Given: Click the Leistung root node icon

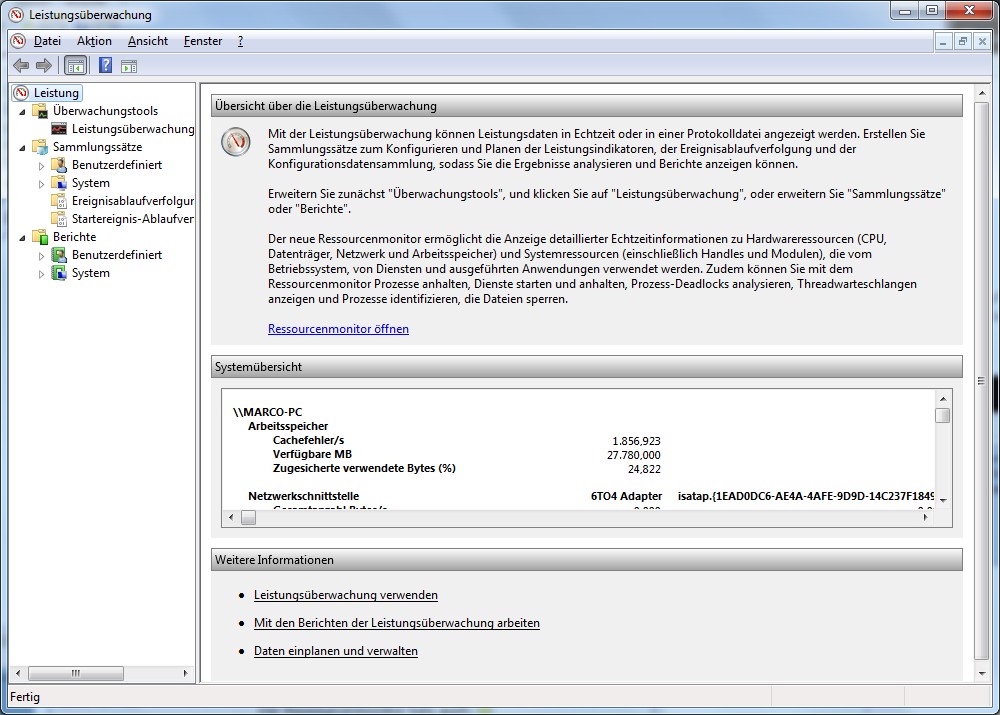Looking at the screenshot, I should click(22, 92).
